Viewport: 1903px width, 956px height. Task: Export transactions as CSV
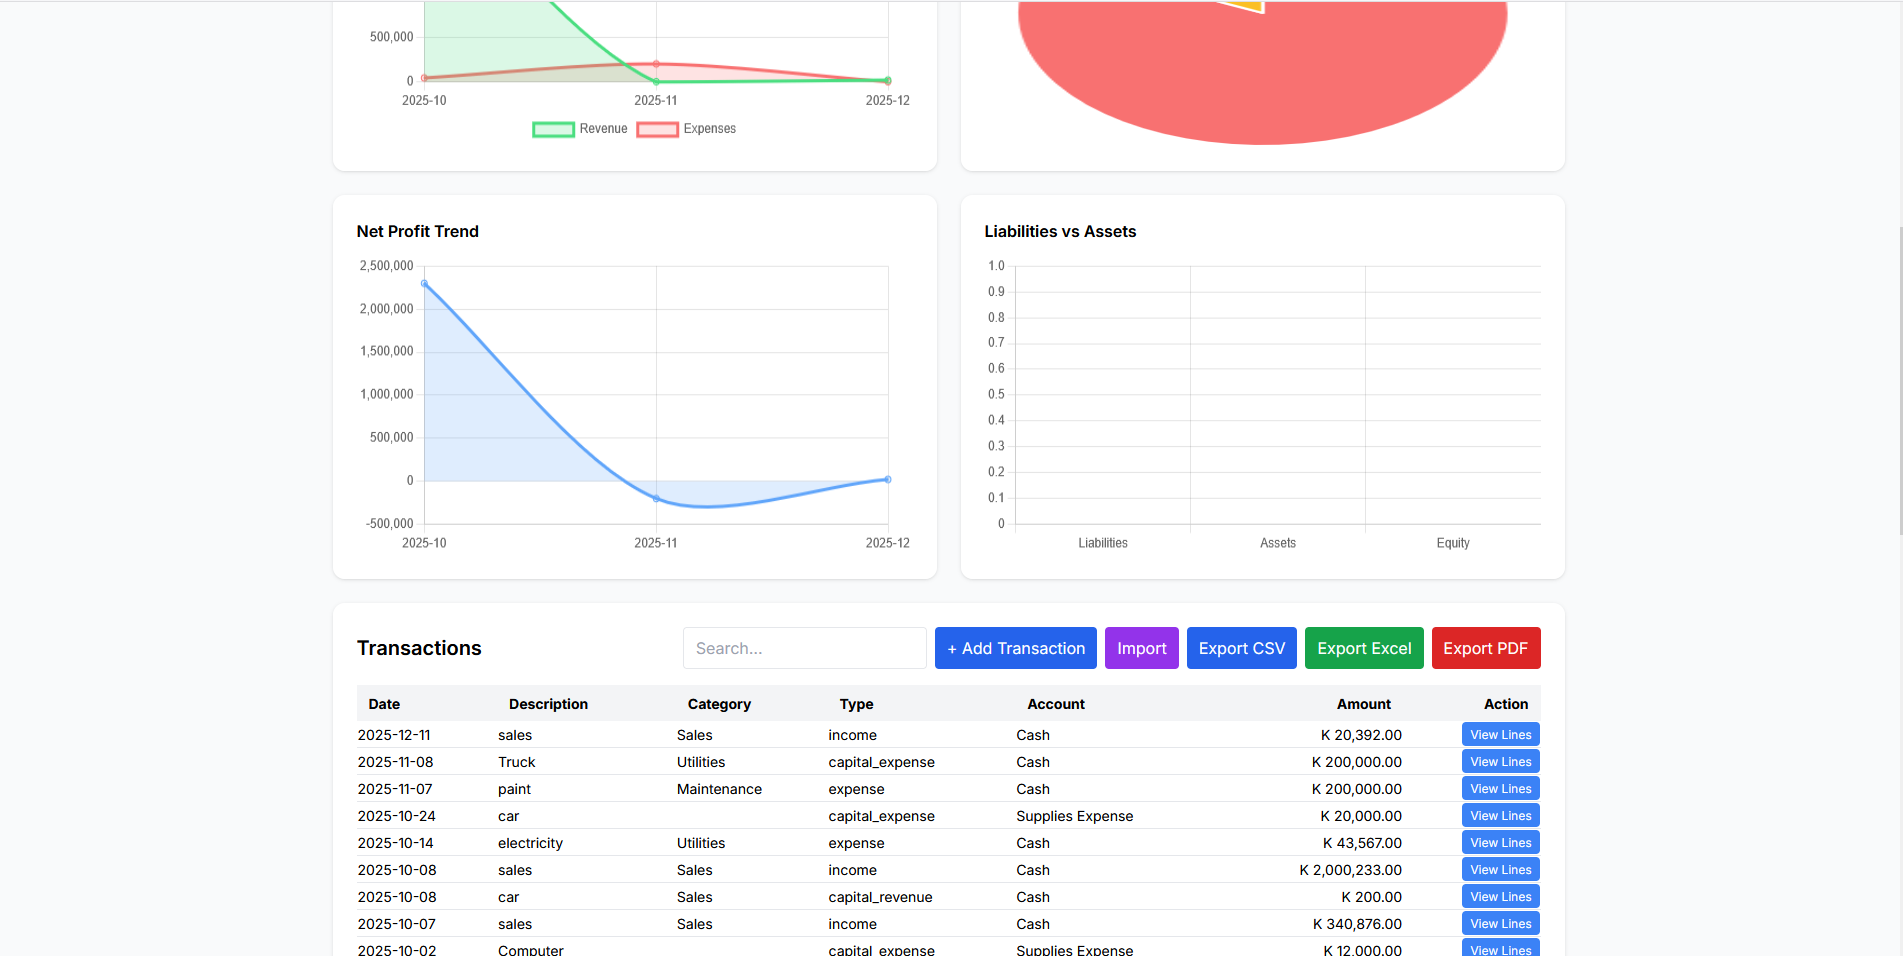point(1241,648)
